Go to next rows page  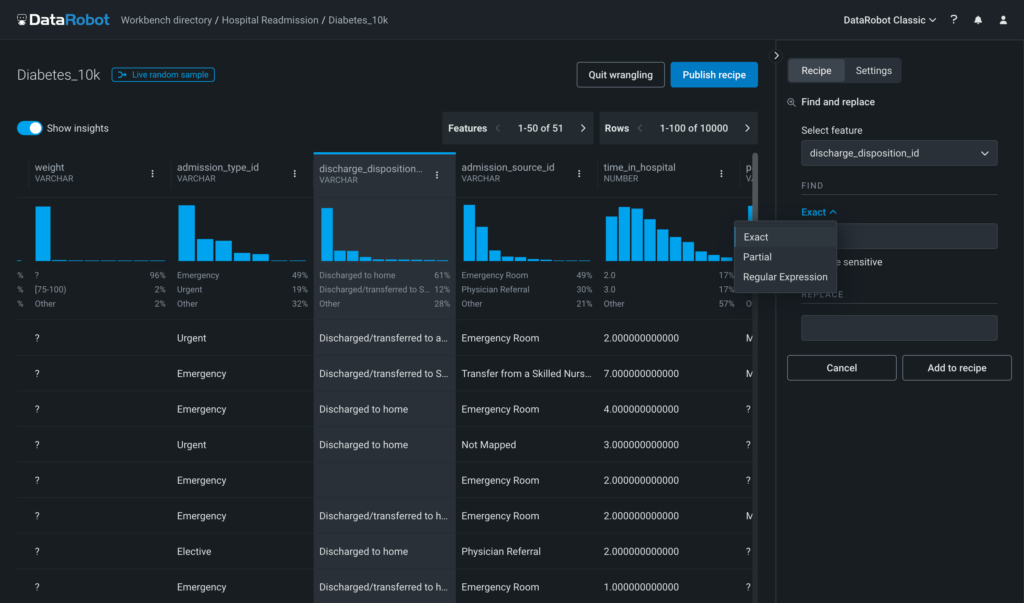[747, 128]
